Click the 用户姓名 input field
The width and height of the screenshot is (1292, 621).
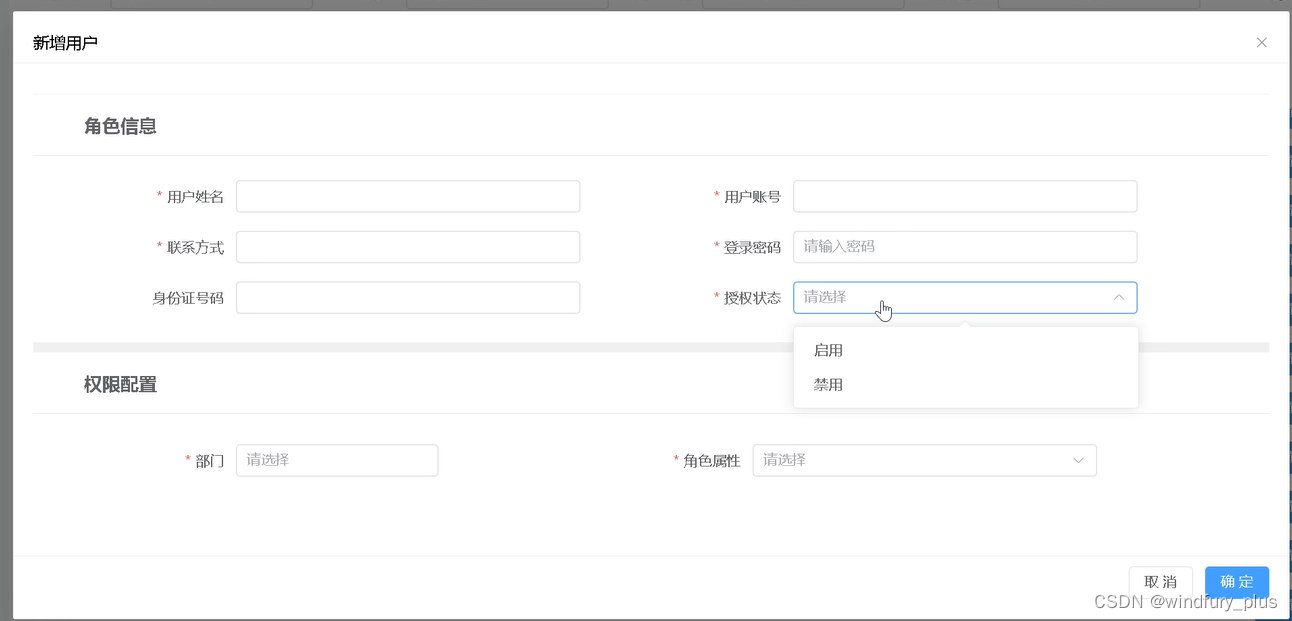(x=408, y=196)
